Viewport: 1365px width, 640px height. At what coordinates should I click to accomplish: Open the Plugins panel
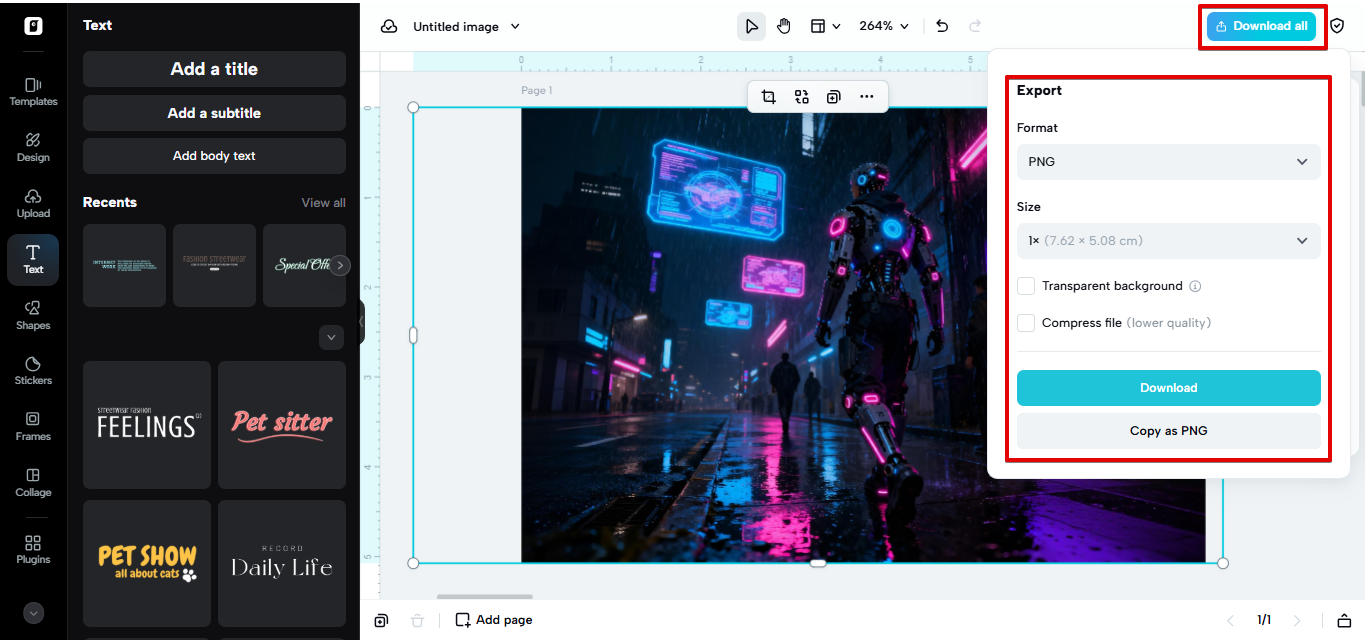click(x=33, y=547)
